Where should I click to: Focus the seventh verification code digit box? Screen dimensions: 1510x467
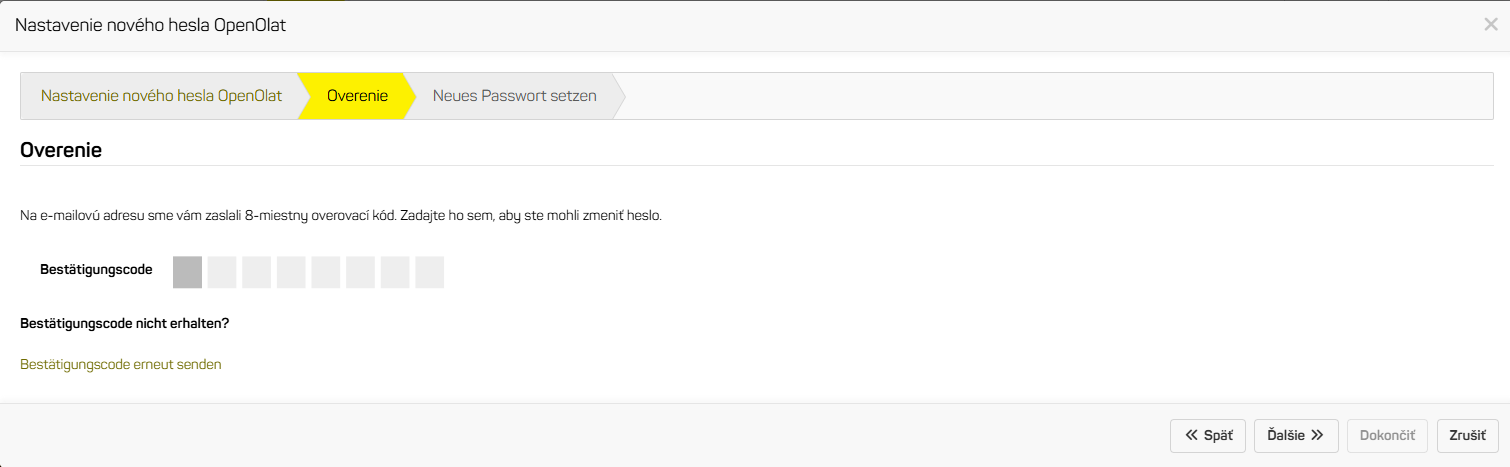coord(395,272)
